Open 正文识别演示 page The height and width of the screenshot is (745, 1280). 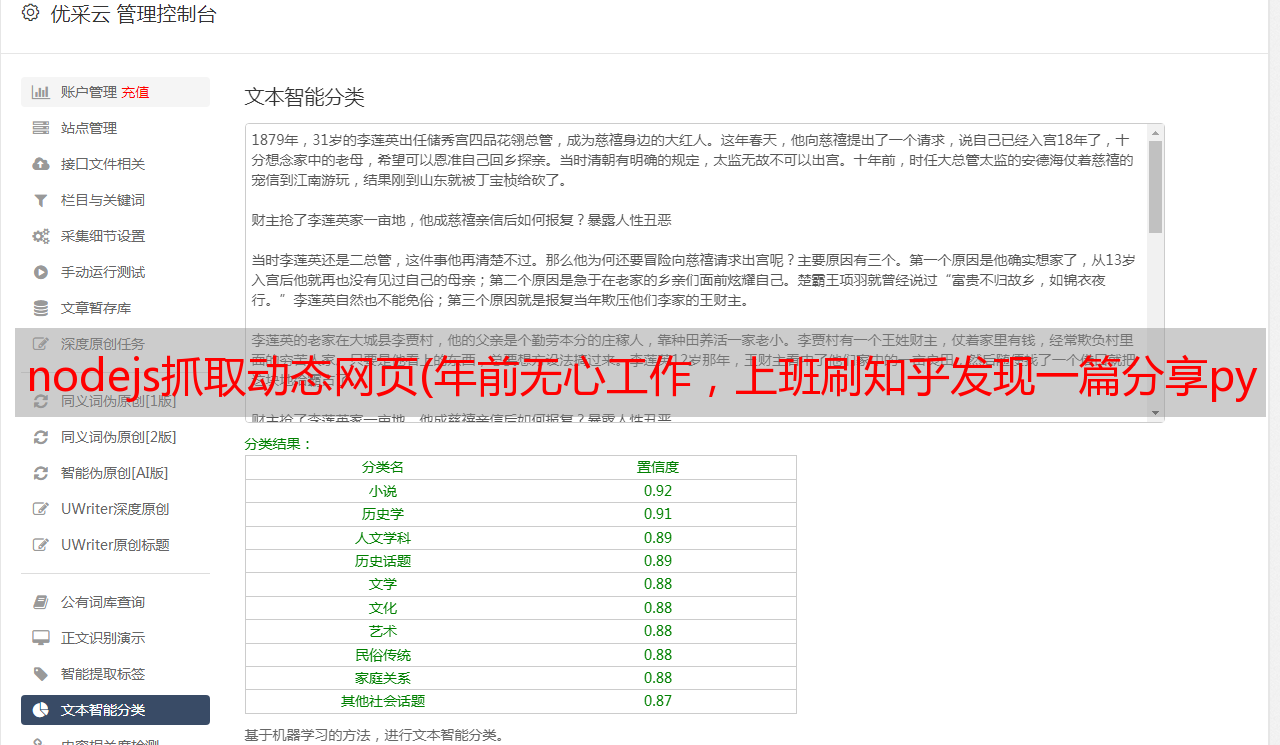115,638
